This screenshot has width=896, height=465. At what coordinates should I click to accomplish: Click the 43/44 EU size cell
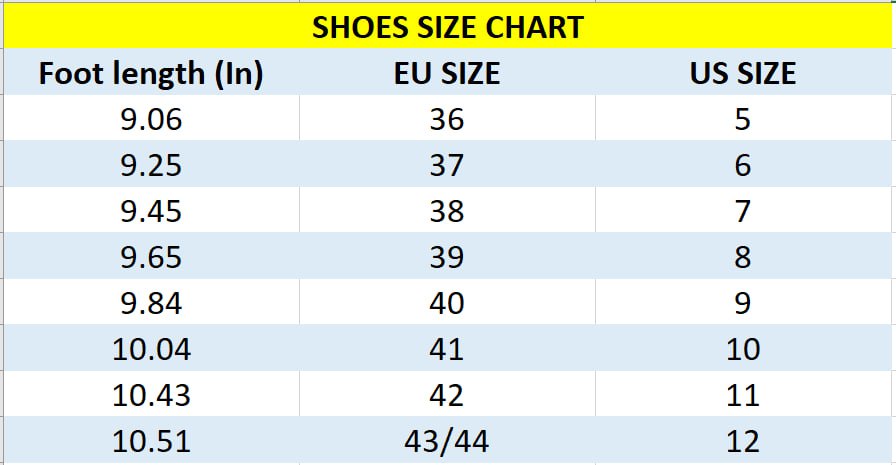point(447,440)
